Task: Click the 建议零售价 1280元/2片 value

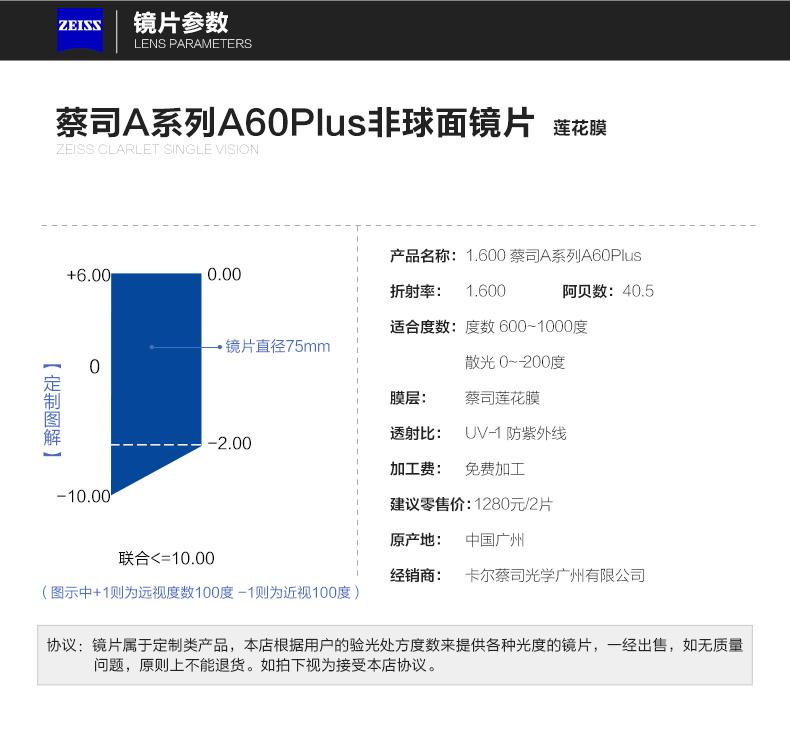Action: coord(513,504)
